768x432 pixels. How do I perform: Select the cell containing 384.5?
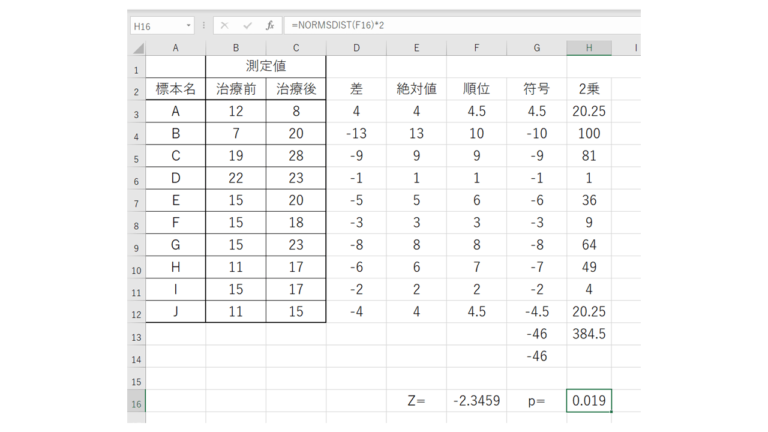(589, 334)
